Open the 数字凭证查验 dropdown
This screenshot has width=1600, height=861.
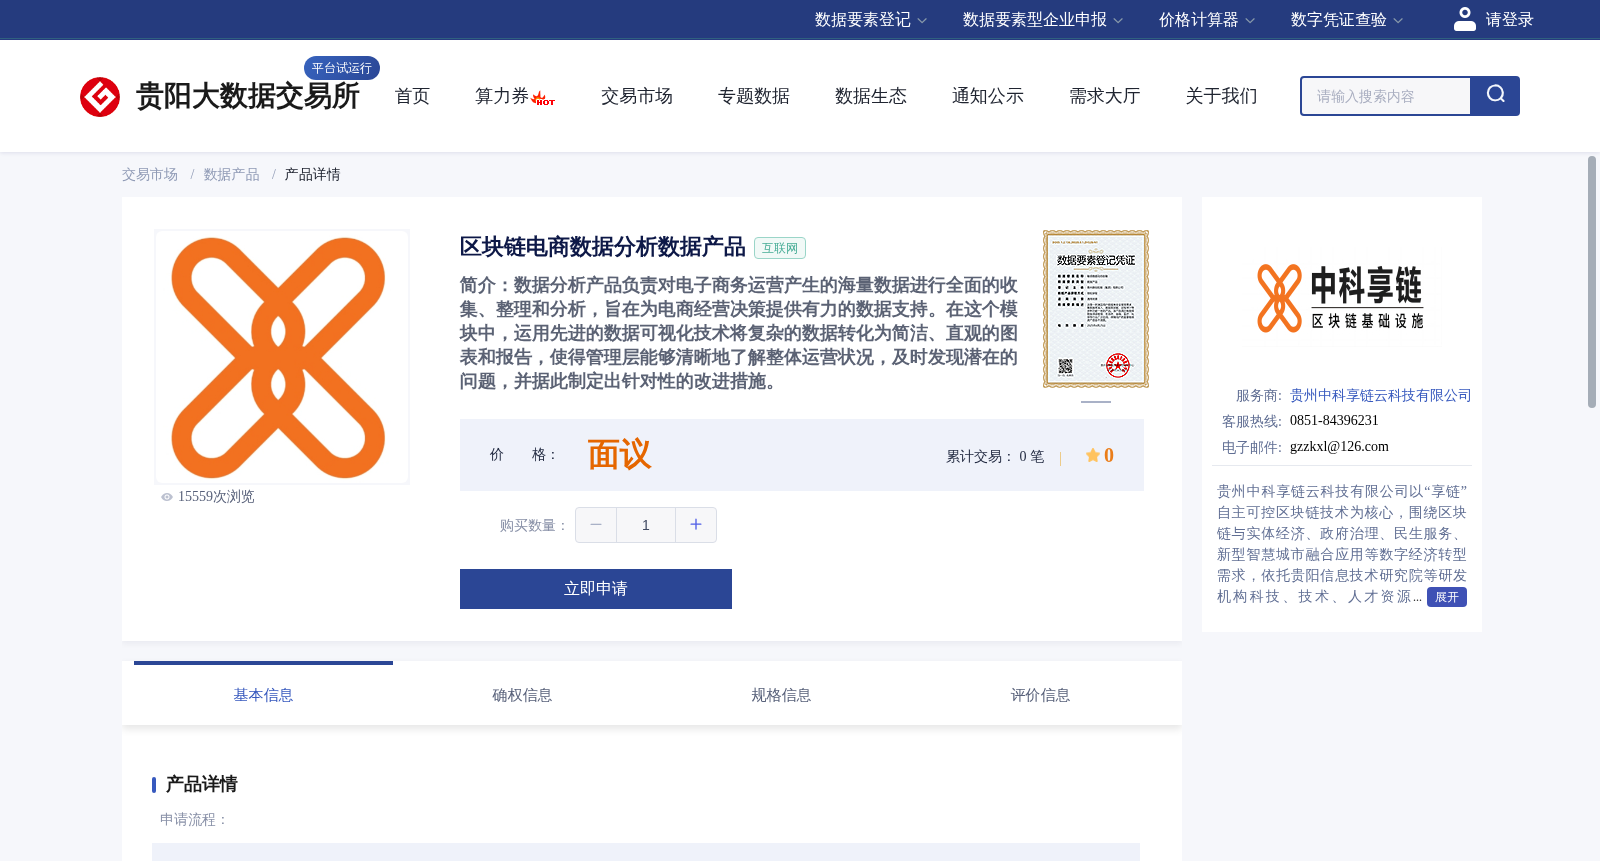1346,20
